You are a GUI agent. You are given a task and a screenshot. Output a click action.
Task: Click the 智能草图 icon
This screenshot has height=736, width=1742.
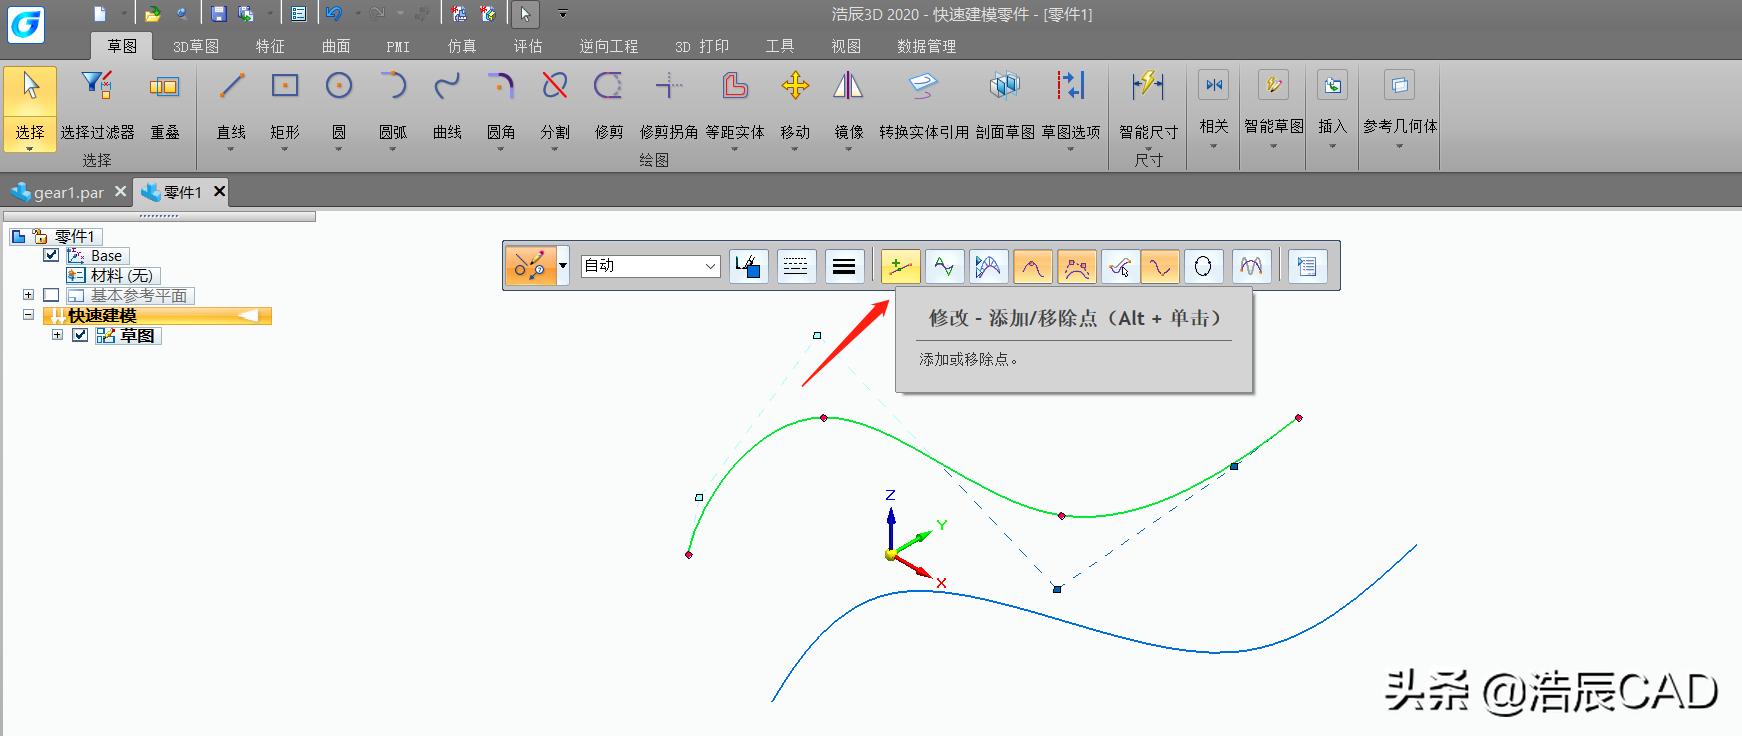[1273, 85]
